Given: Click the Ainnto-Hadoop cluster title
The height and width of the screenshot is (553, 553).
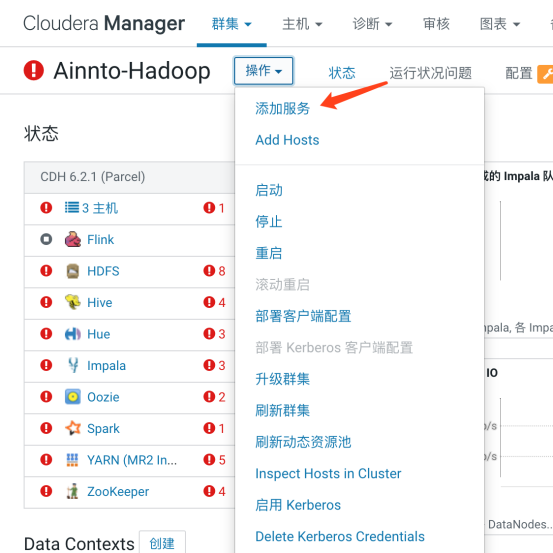Looking at the screenshot, I should pos(132,71).
